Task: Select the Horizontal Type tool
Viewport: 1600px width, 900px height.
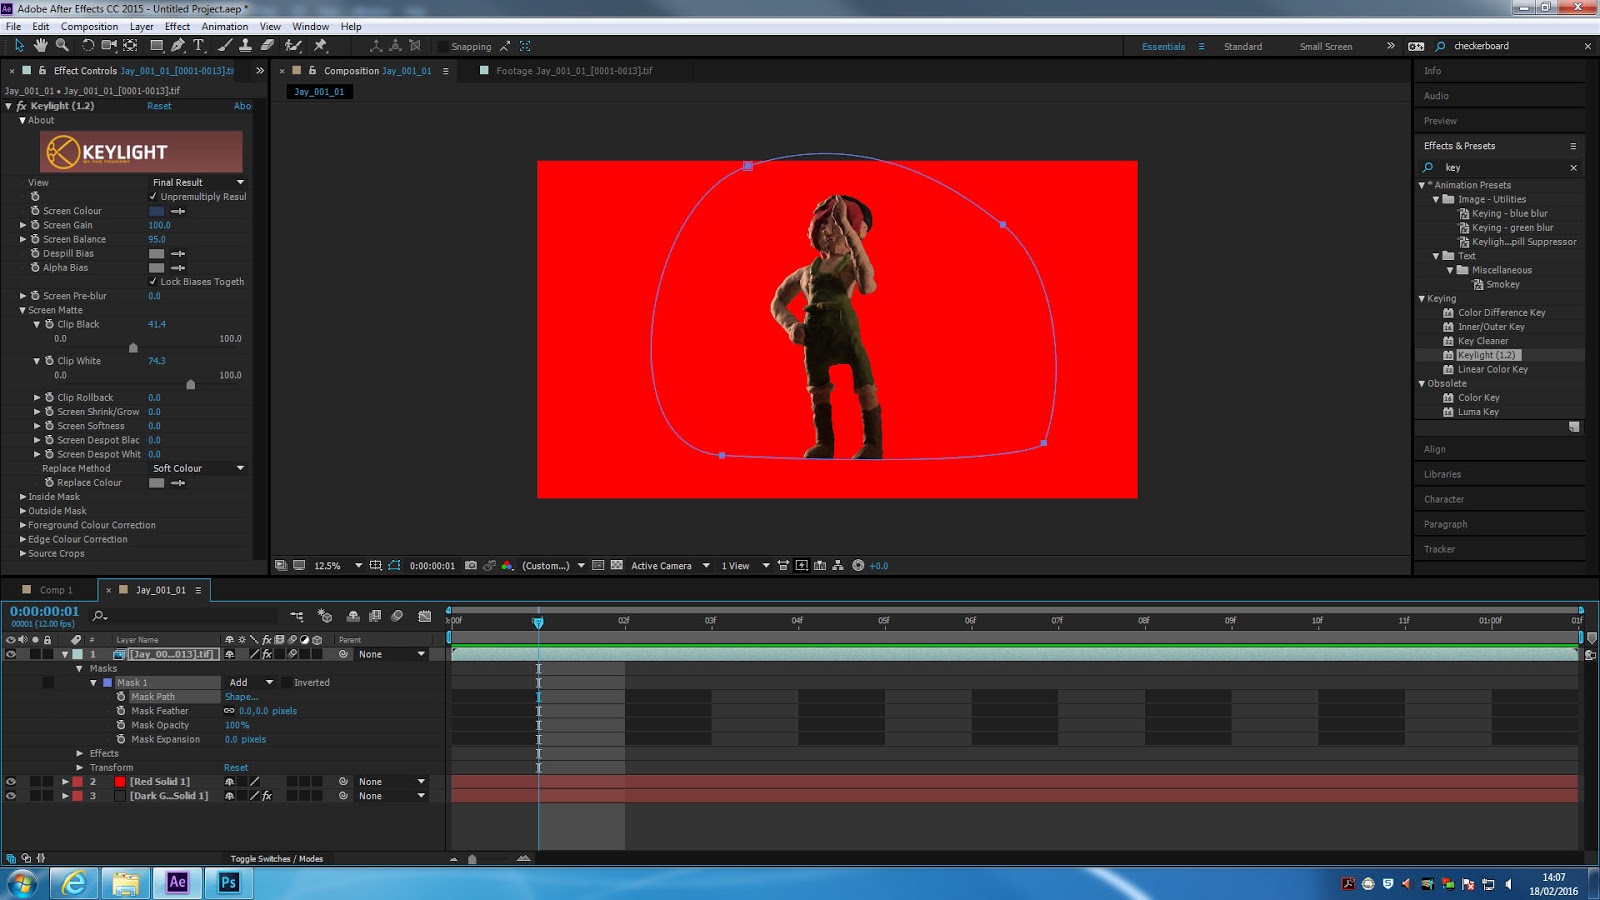Action: point(198,46)
